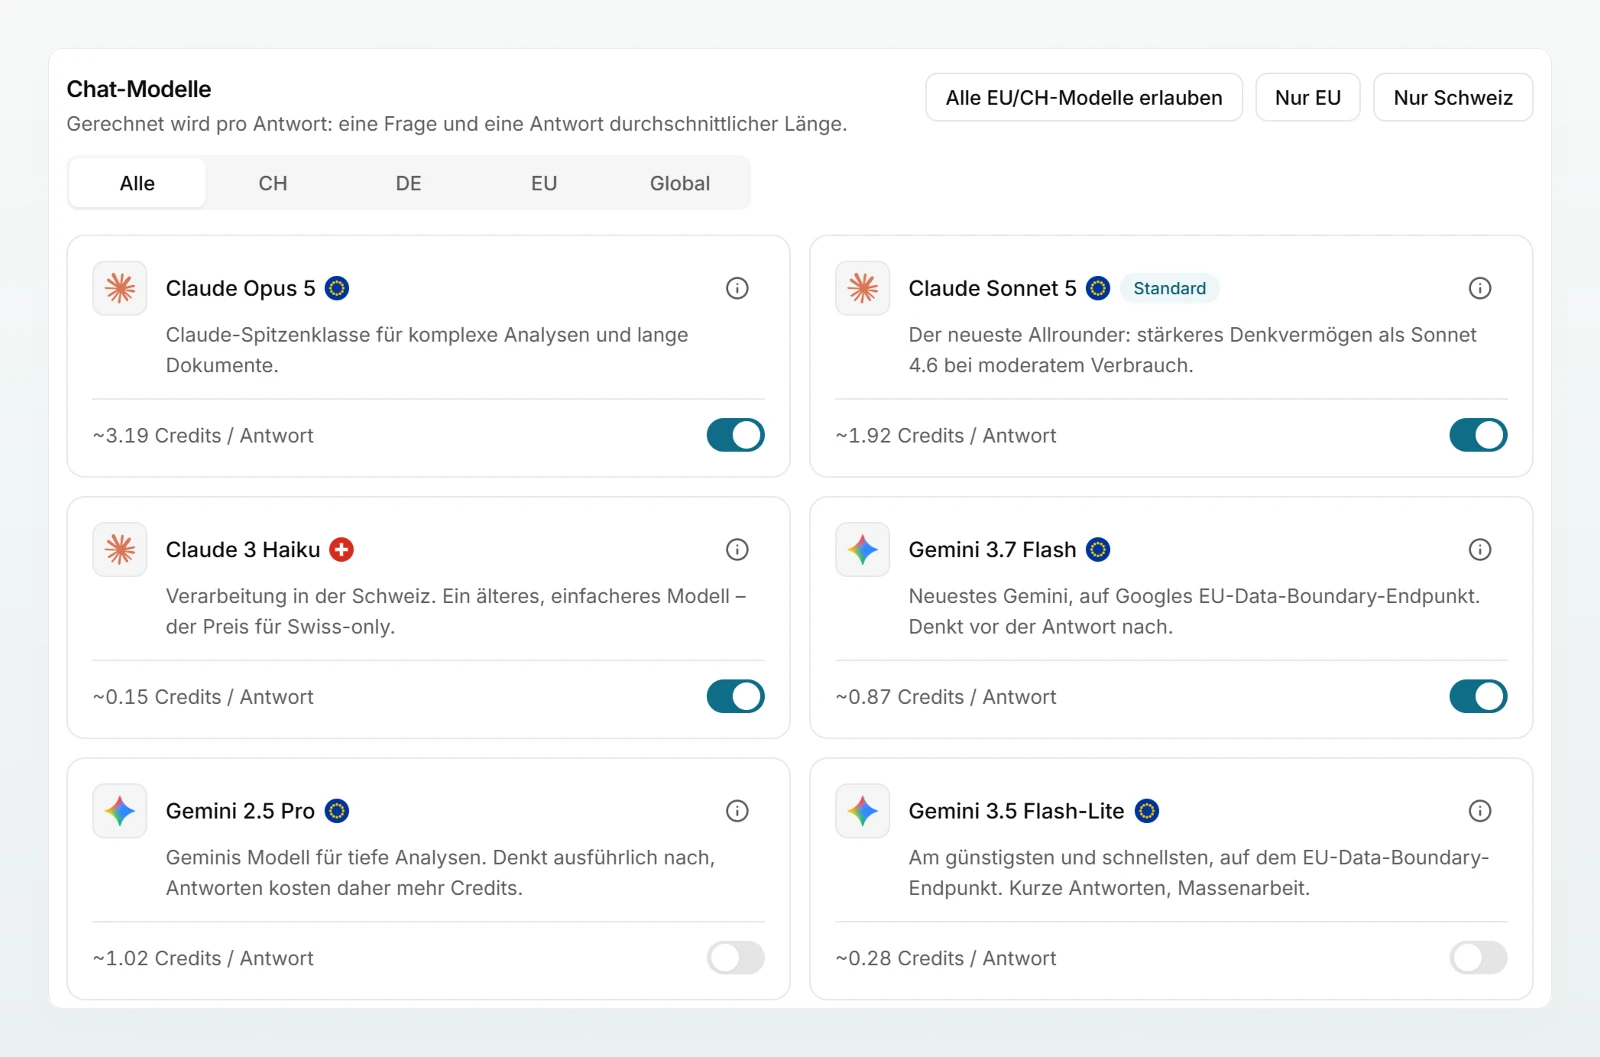1600x1057 pixels.
Task: Click the 'Verarbeitung in der Schweiz' description
Action: pyautogui.click(x=456, y=611)
